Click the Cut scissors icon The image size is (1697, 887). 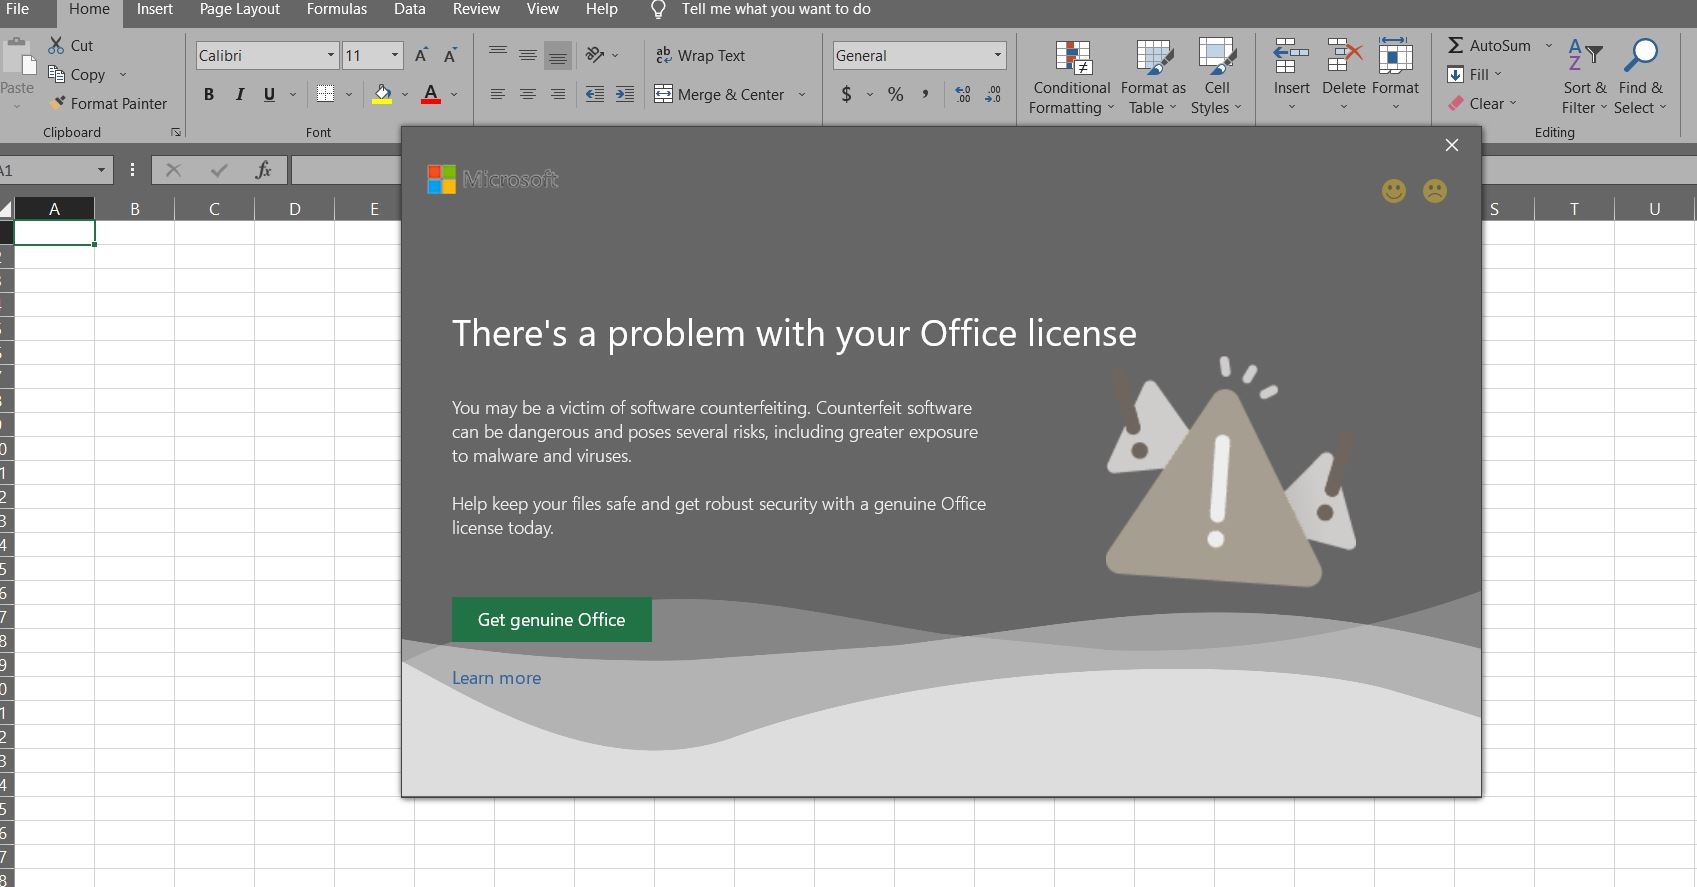pos(56,46)
